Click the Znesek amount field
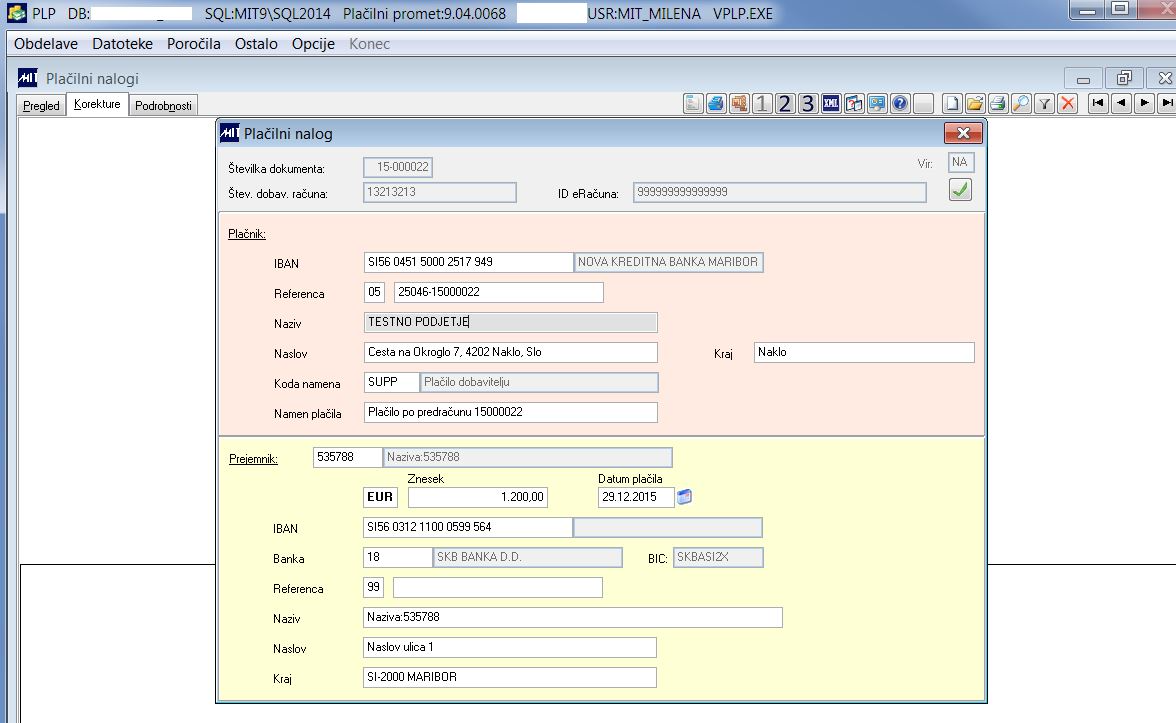Viewport: 1176px width, 723px height. click(477, 497)
